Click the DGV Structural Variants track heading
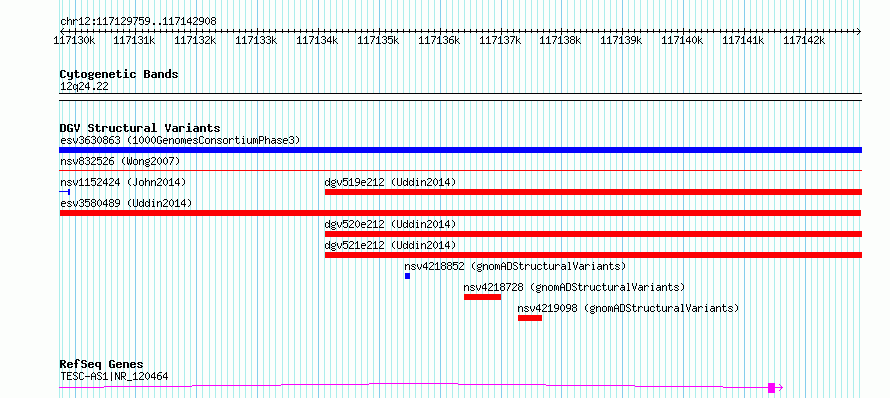890x398 pixels. 140,128
